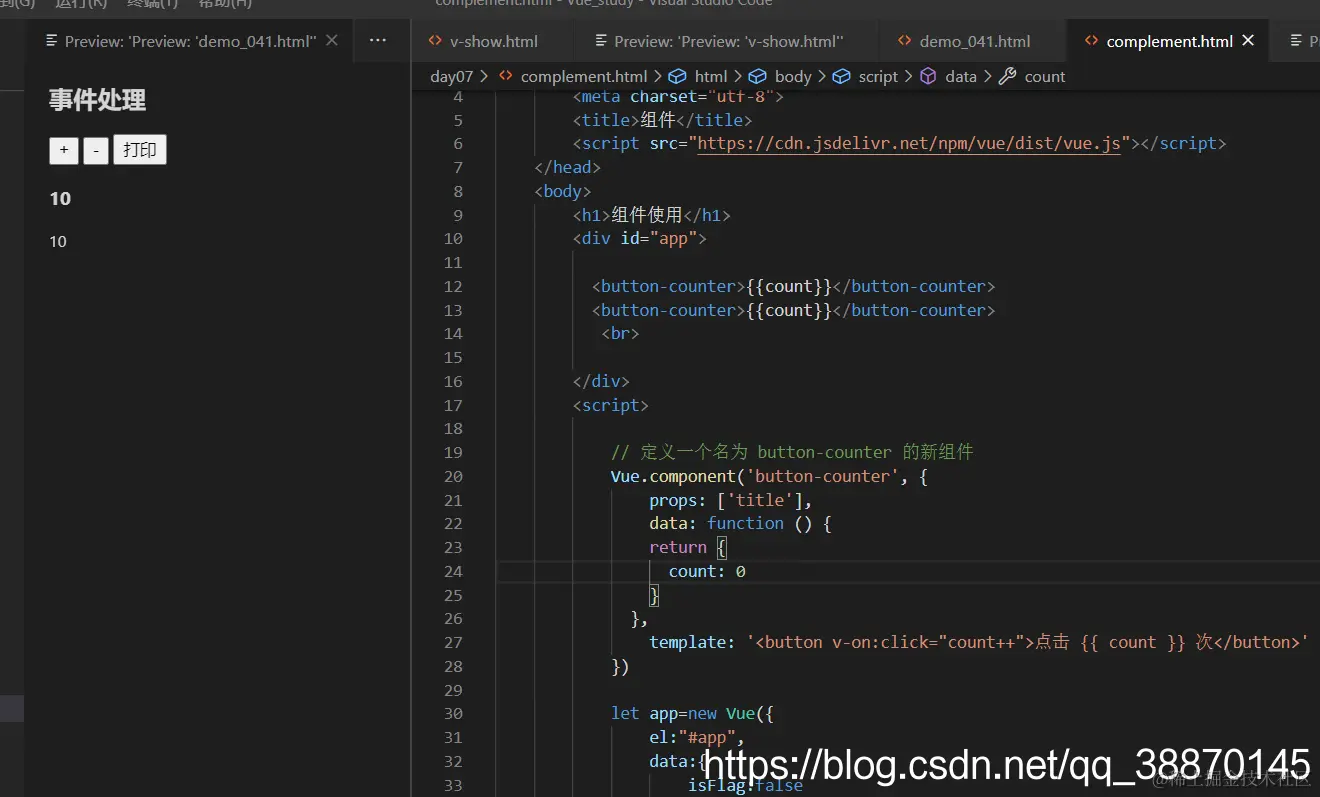Click the 'return {' code on line 23
Viewport: 1320px width, 797px height.
click(688, 547)
